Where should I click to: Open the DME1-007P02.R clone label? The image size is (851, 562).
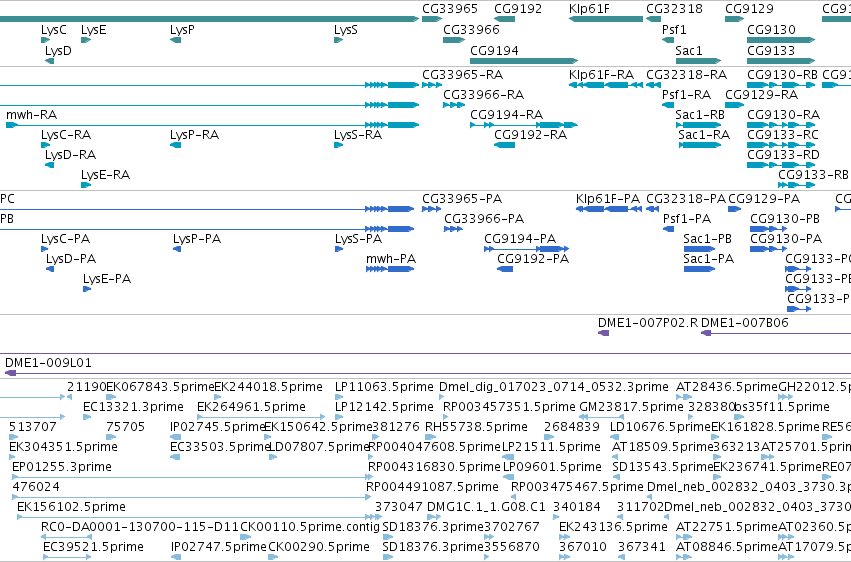[648, 323]
